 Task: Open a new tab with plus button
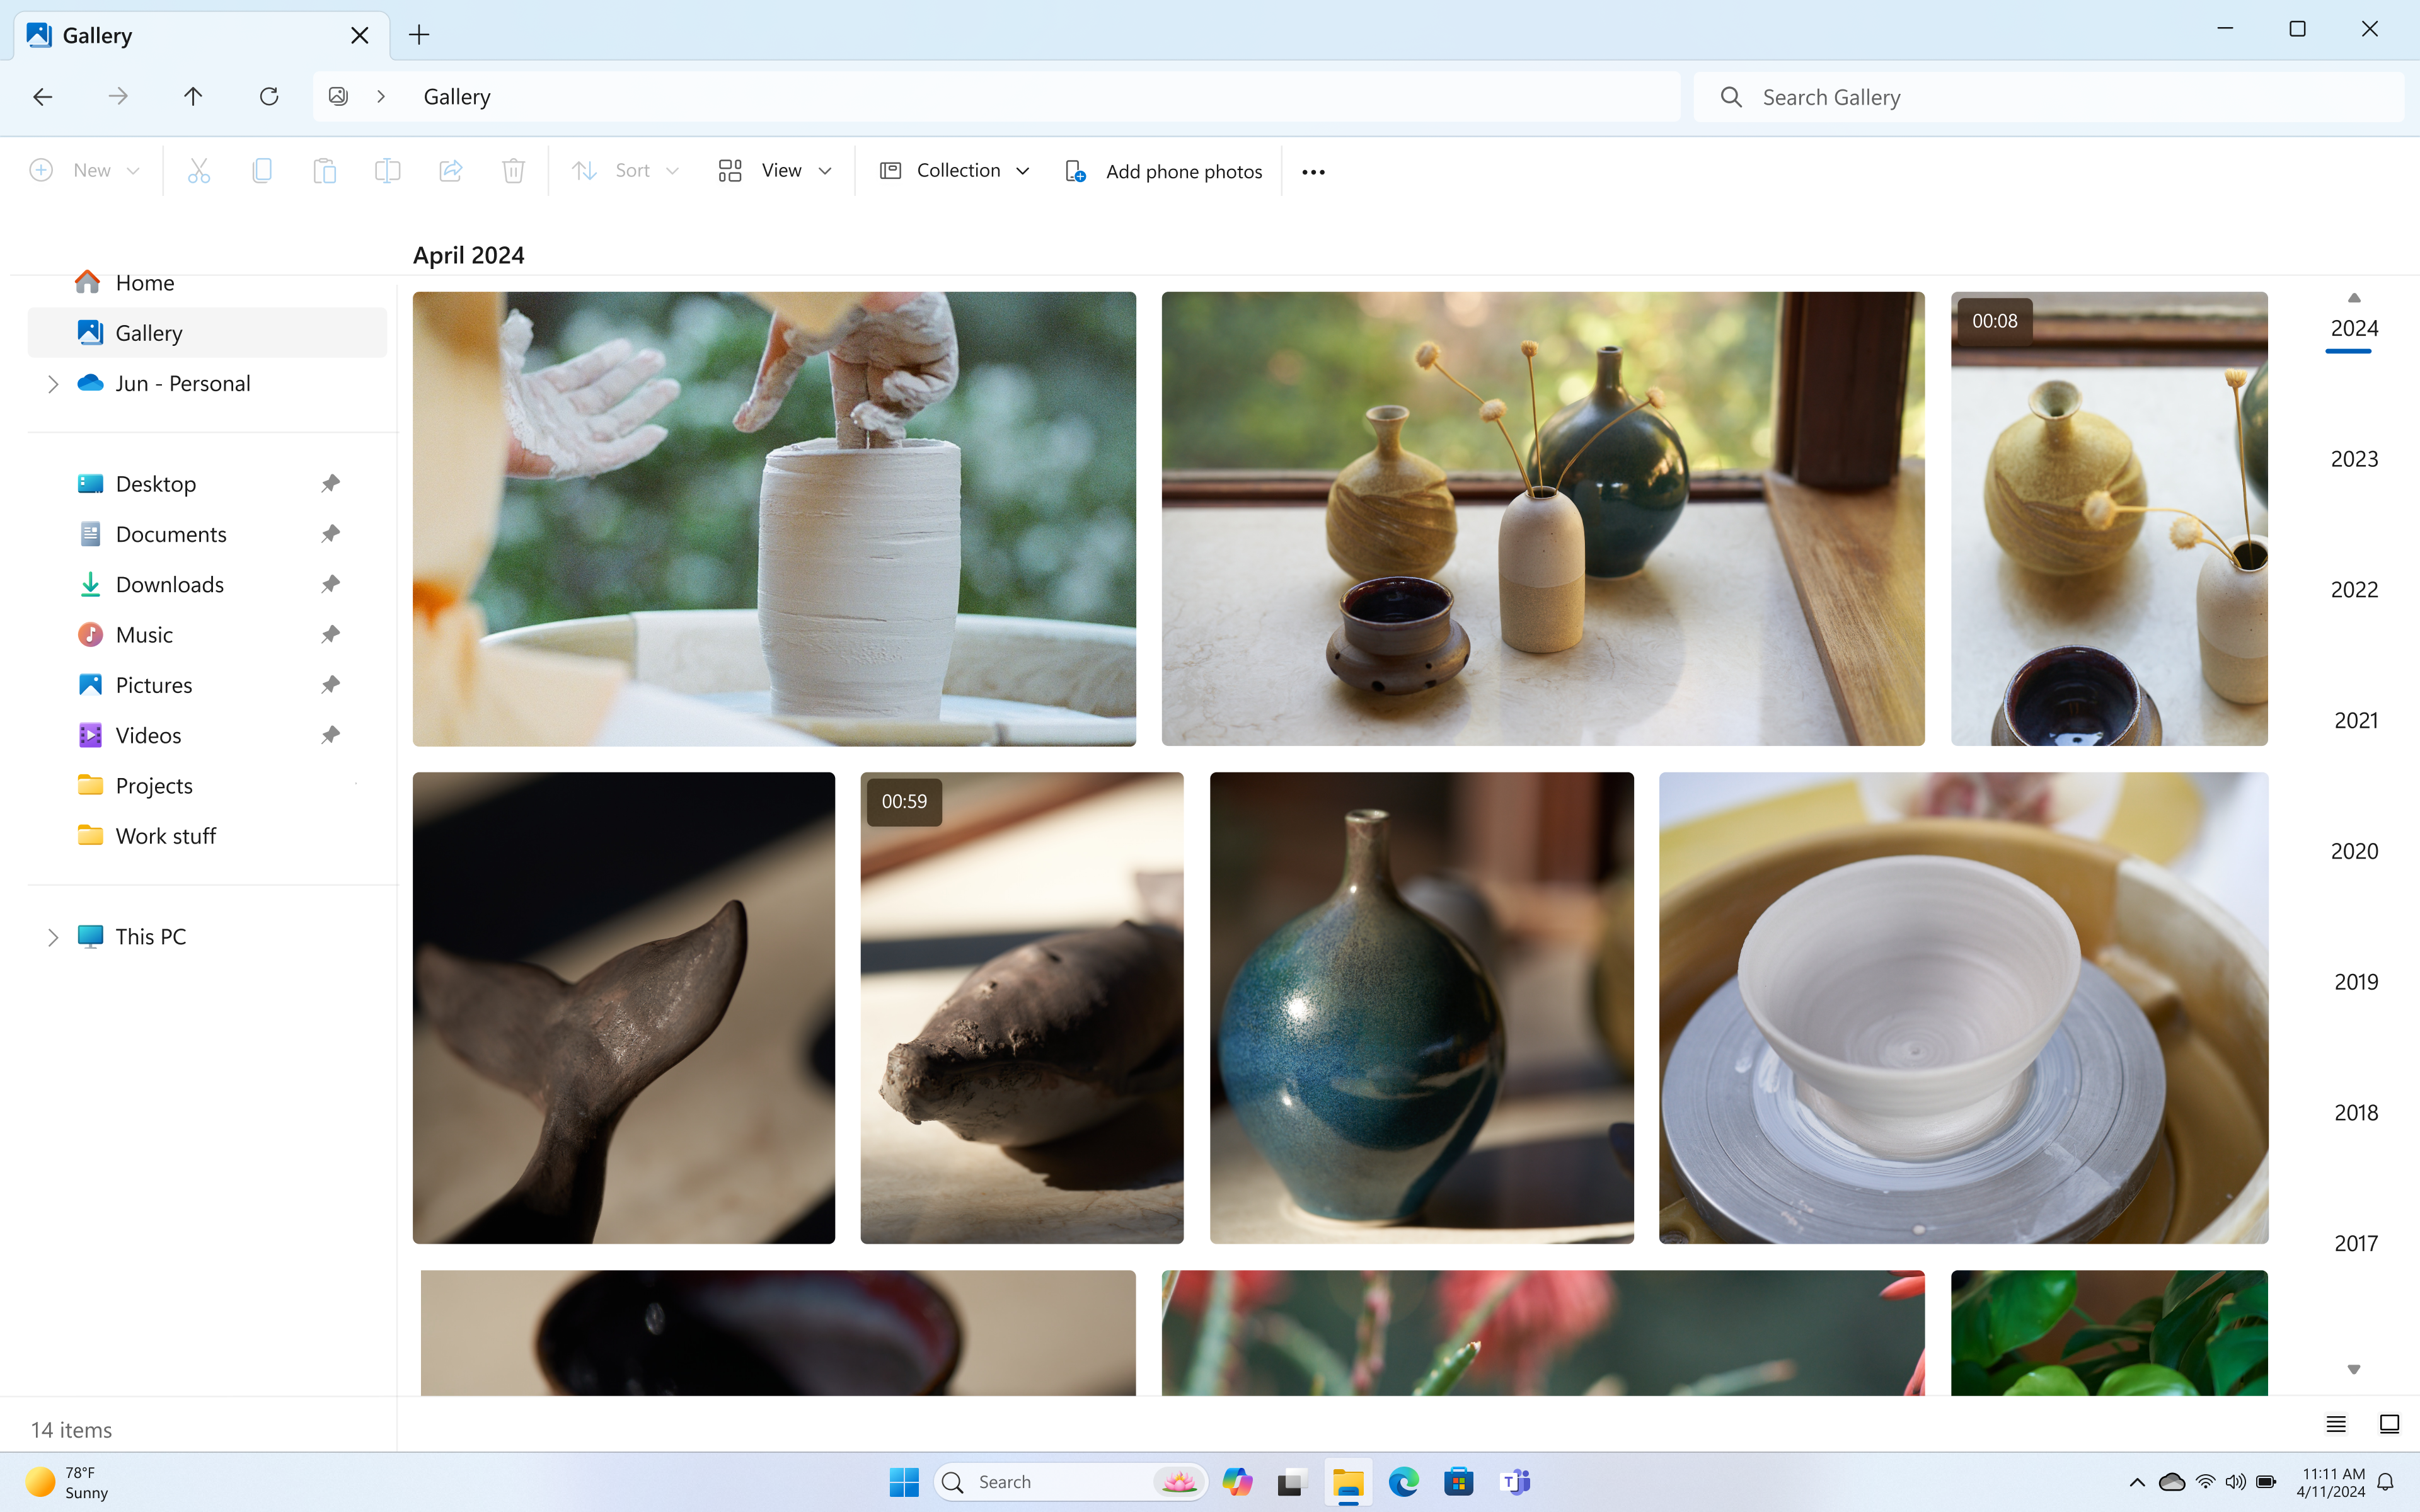419,35
